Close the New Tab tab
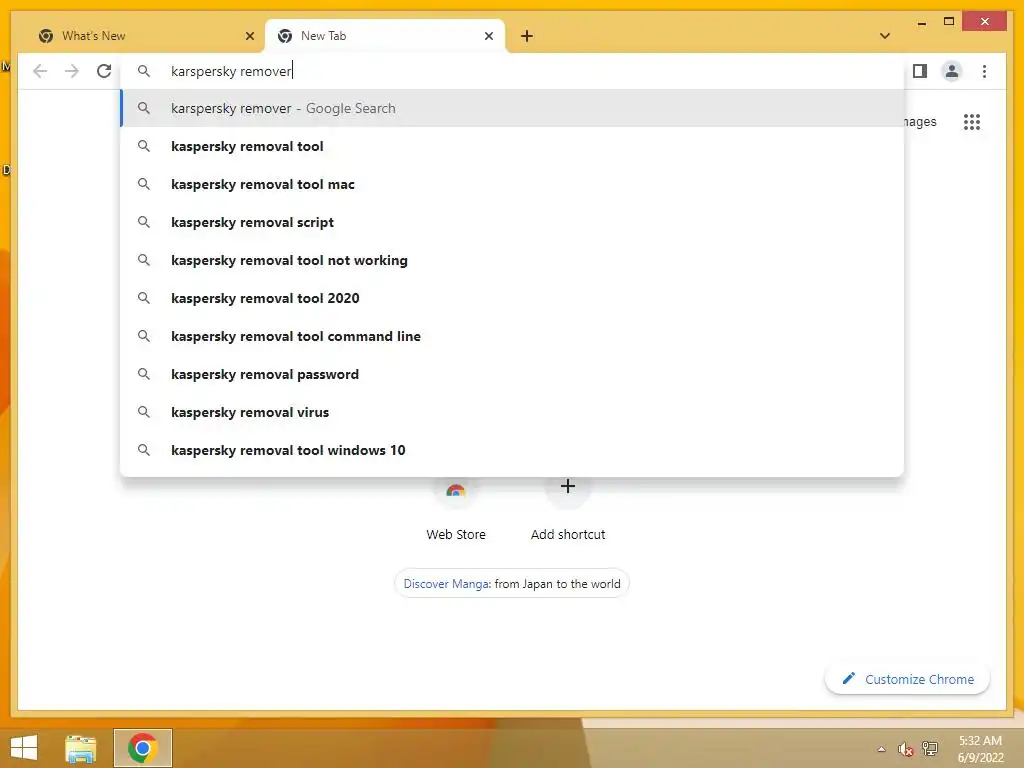This screenshot has width=1024, height=768. [x=488, y=36]
